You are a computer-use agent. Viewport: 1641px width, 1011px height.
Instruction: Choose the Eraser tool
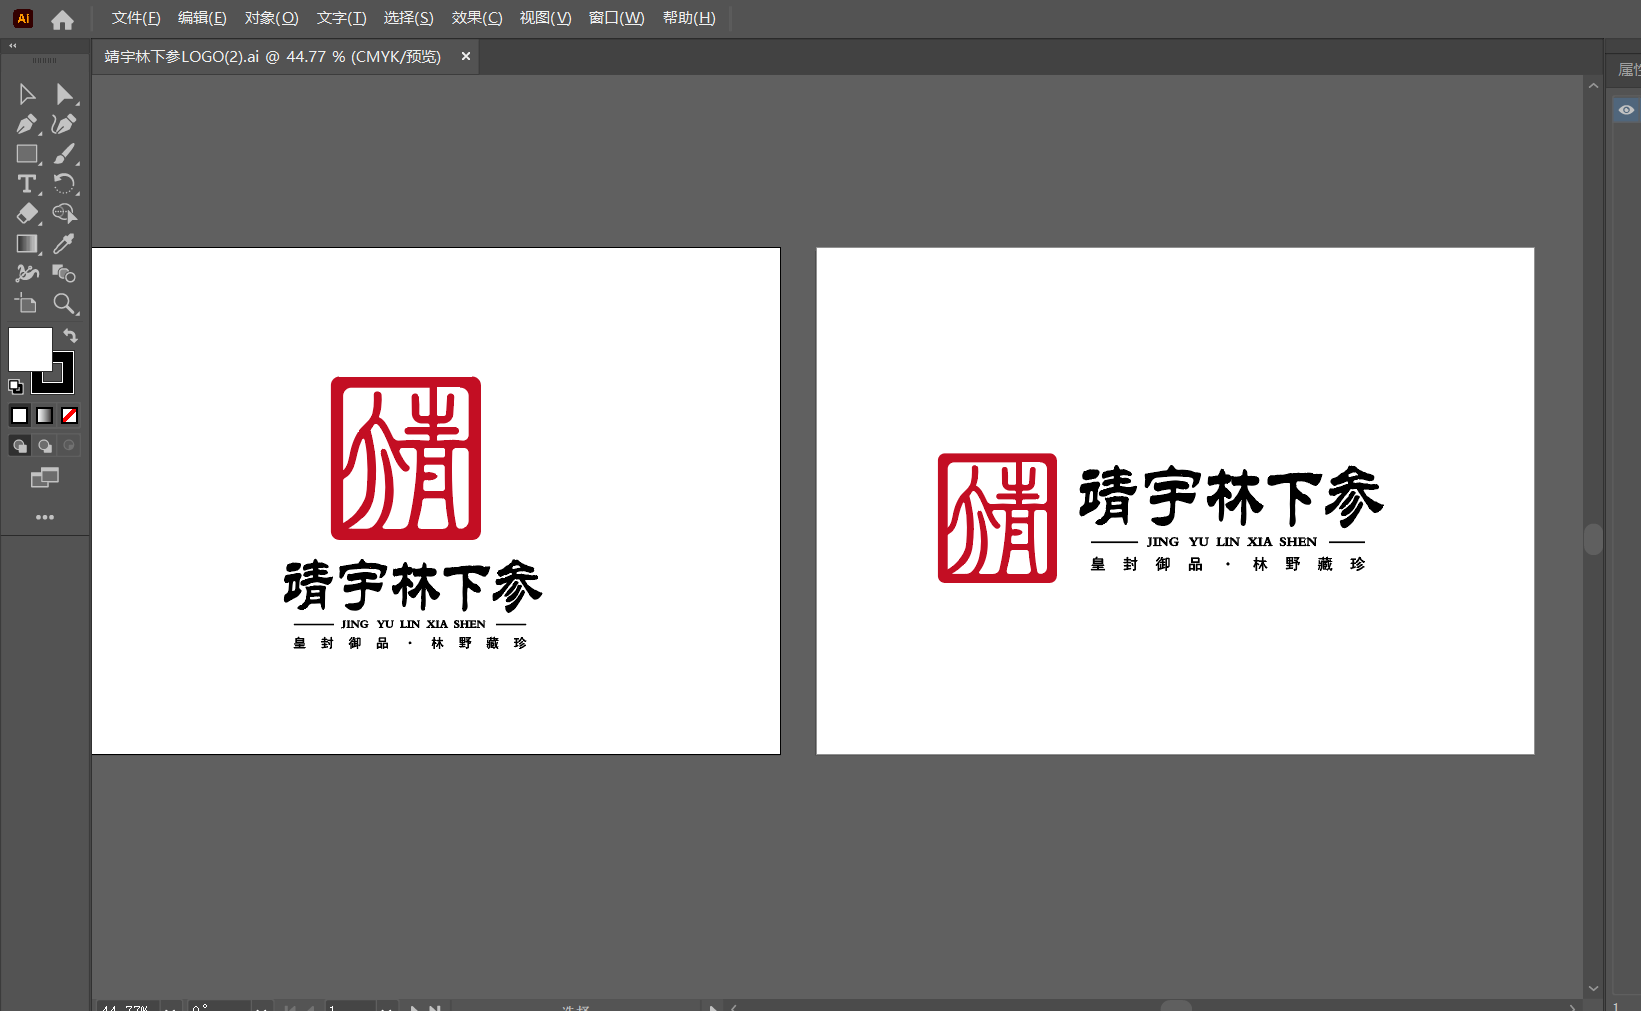pos(27,214)
